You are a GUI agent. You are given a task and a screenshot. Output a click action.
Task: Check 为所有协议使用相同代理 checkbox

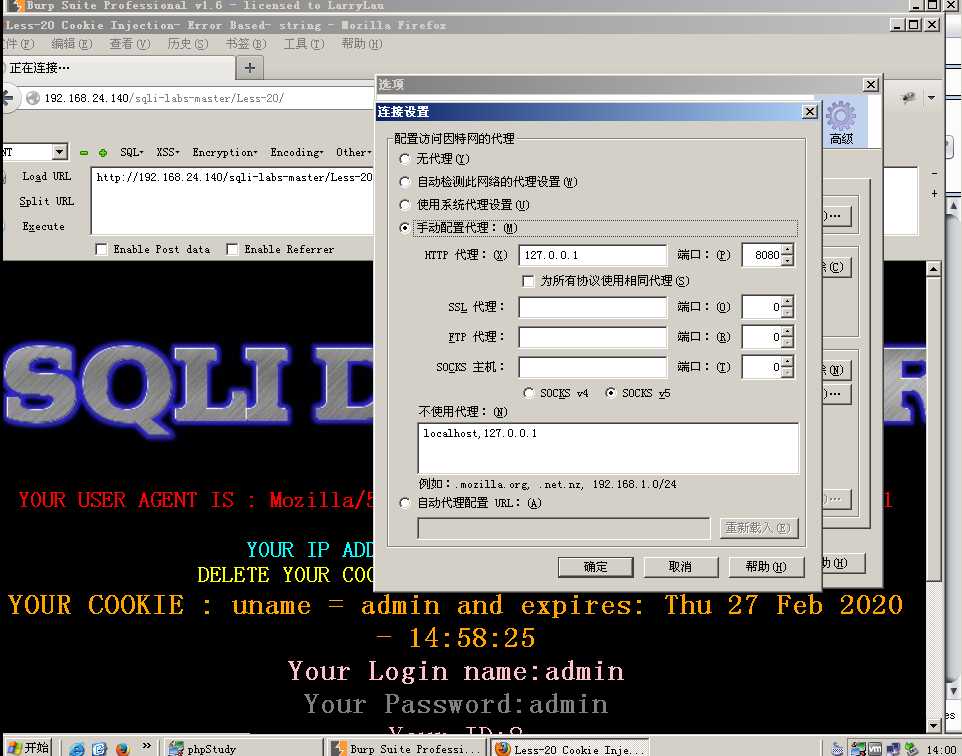(528, 281)
